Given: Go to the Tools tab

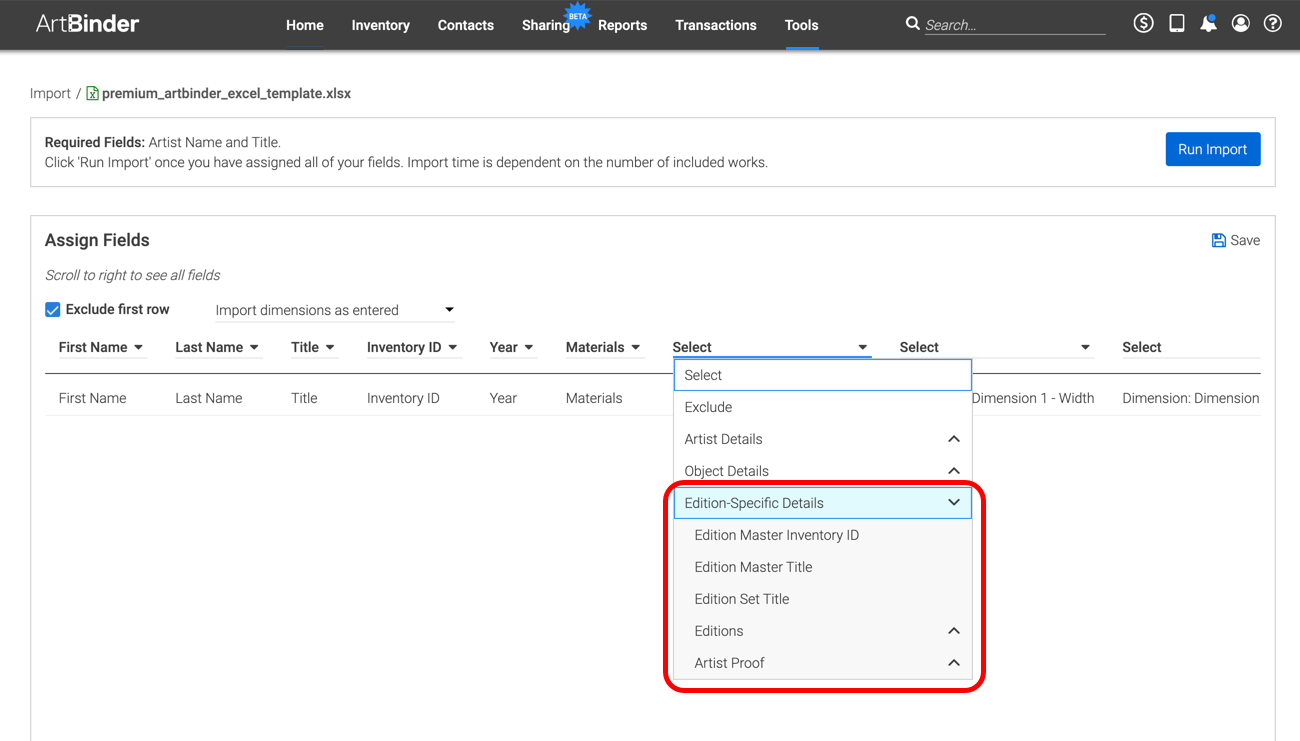Looking at the screenshot, I should pyautogui.click(x=802, y=25).
